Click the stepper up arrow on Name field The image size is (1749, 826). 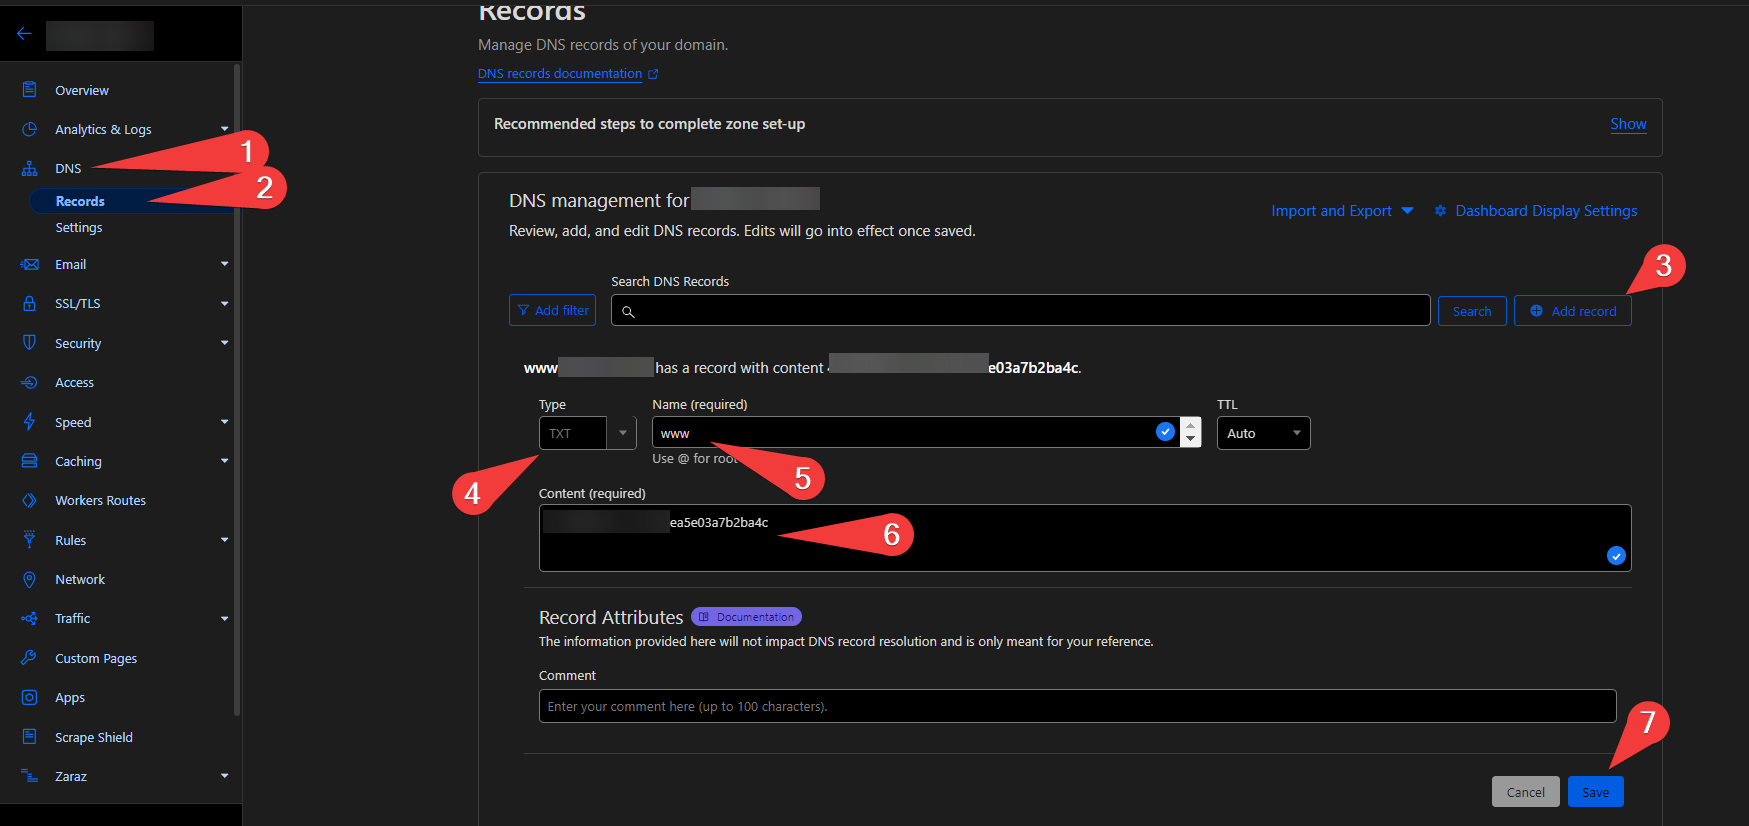click(x=1190, y=425)
